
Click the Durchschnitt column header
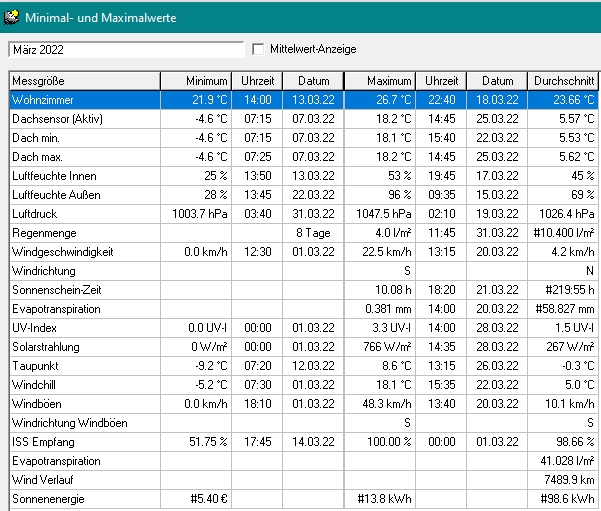[x=563, y=81]
